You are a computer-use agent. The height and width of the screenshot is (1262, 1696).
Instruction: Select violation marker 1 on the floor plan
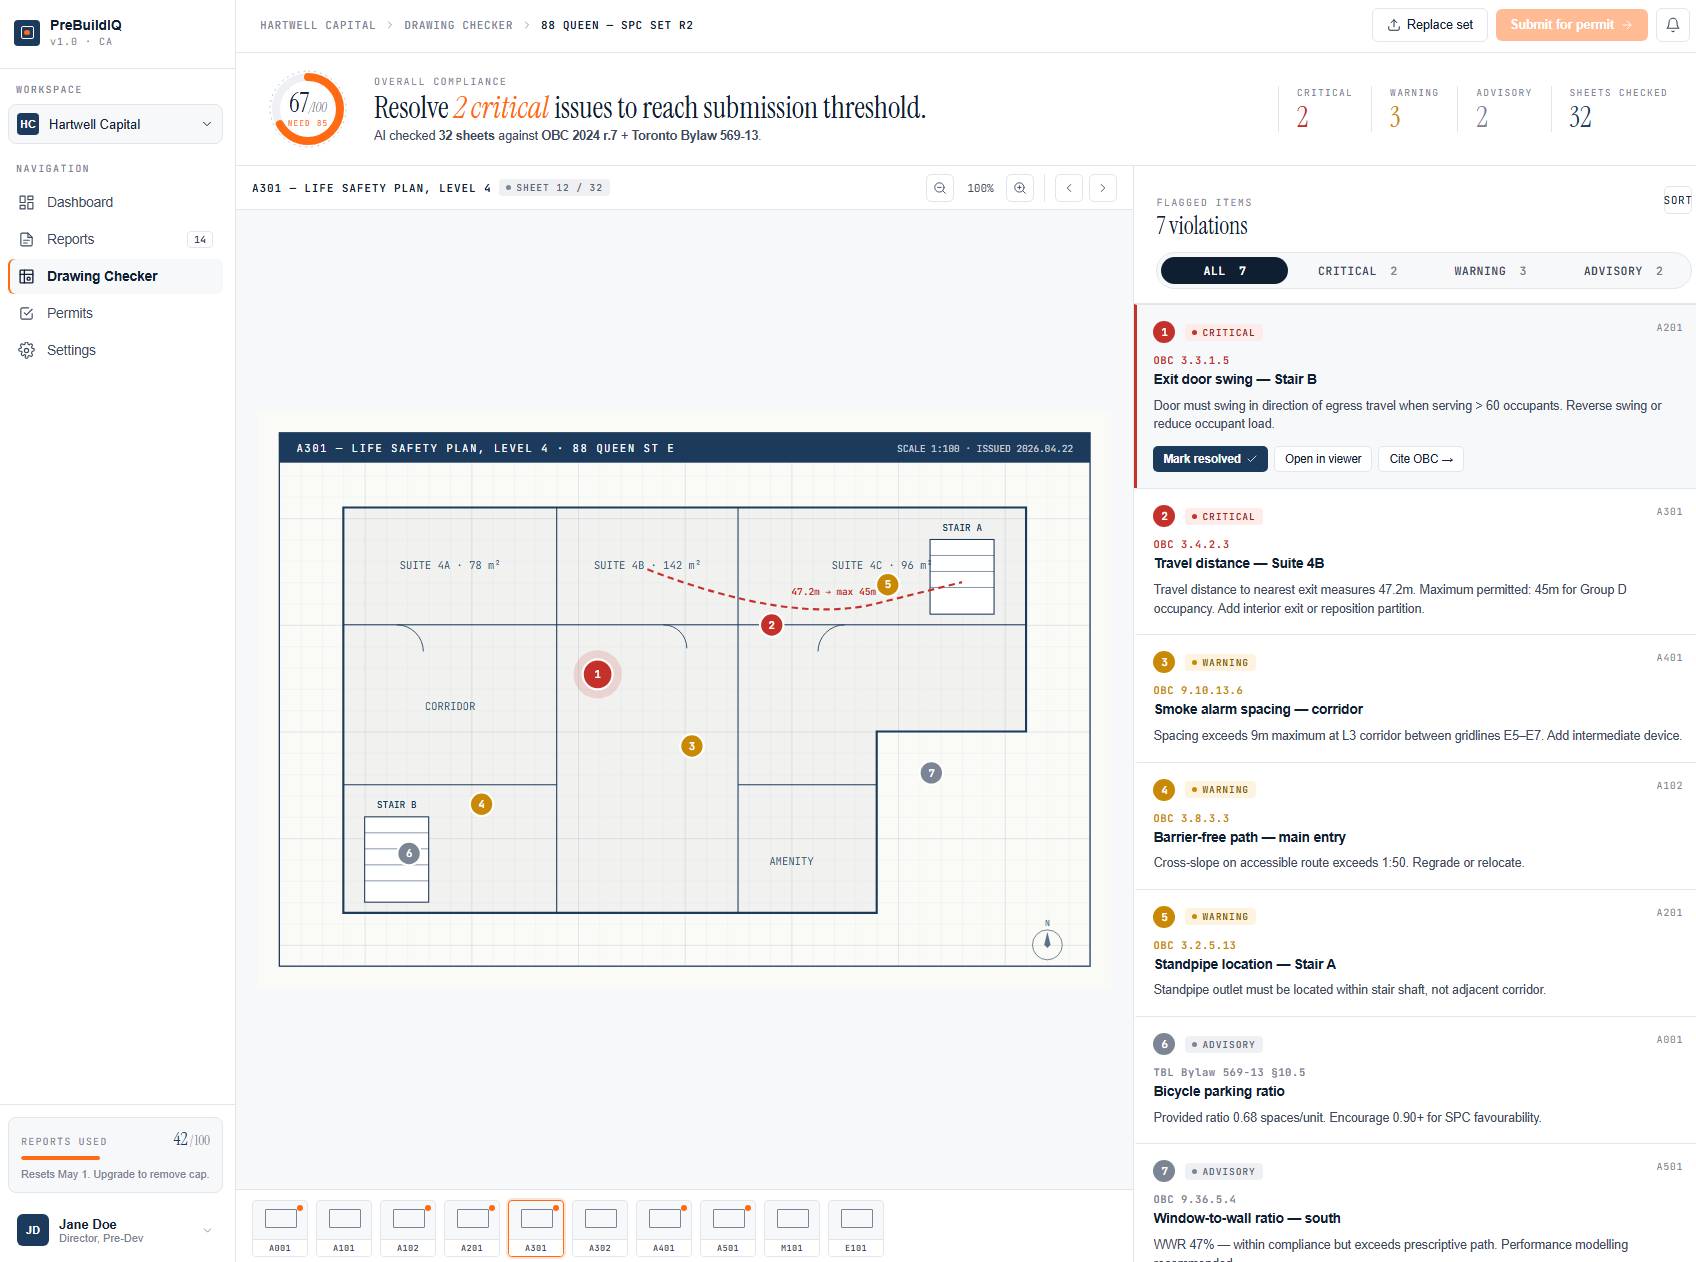(598, 674)
